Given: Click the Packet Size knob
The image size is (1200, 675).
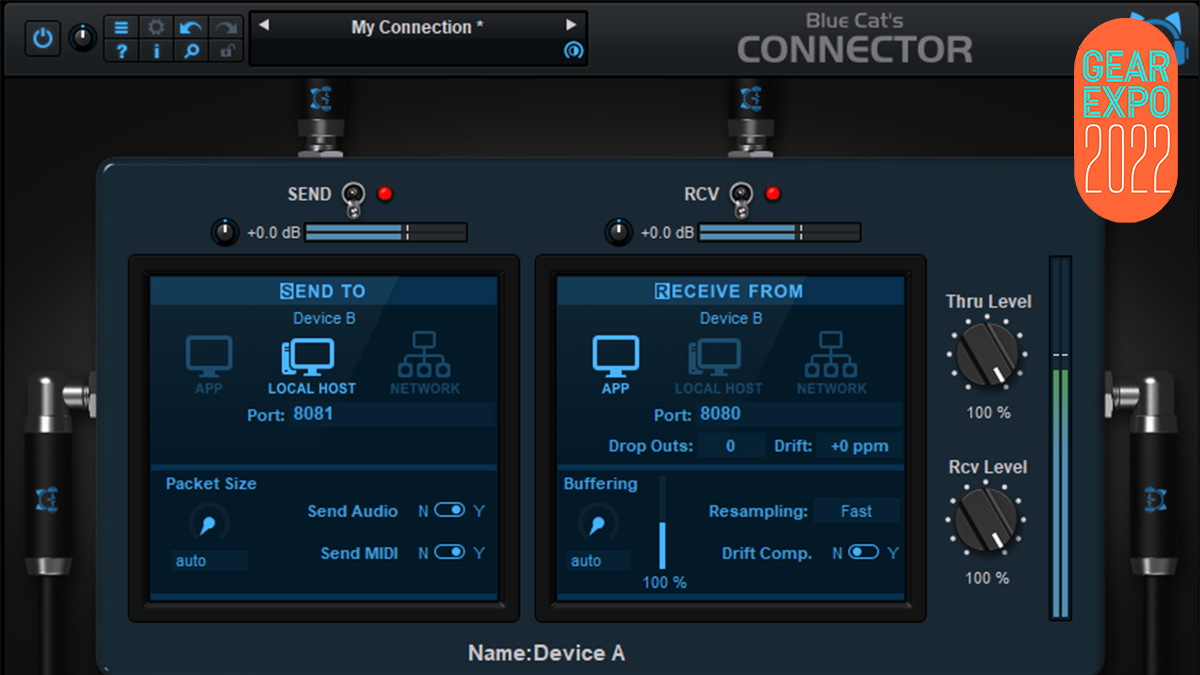Looking at the screenshot, I should pyautogui.click(x=209, y=522).
